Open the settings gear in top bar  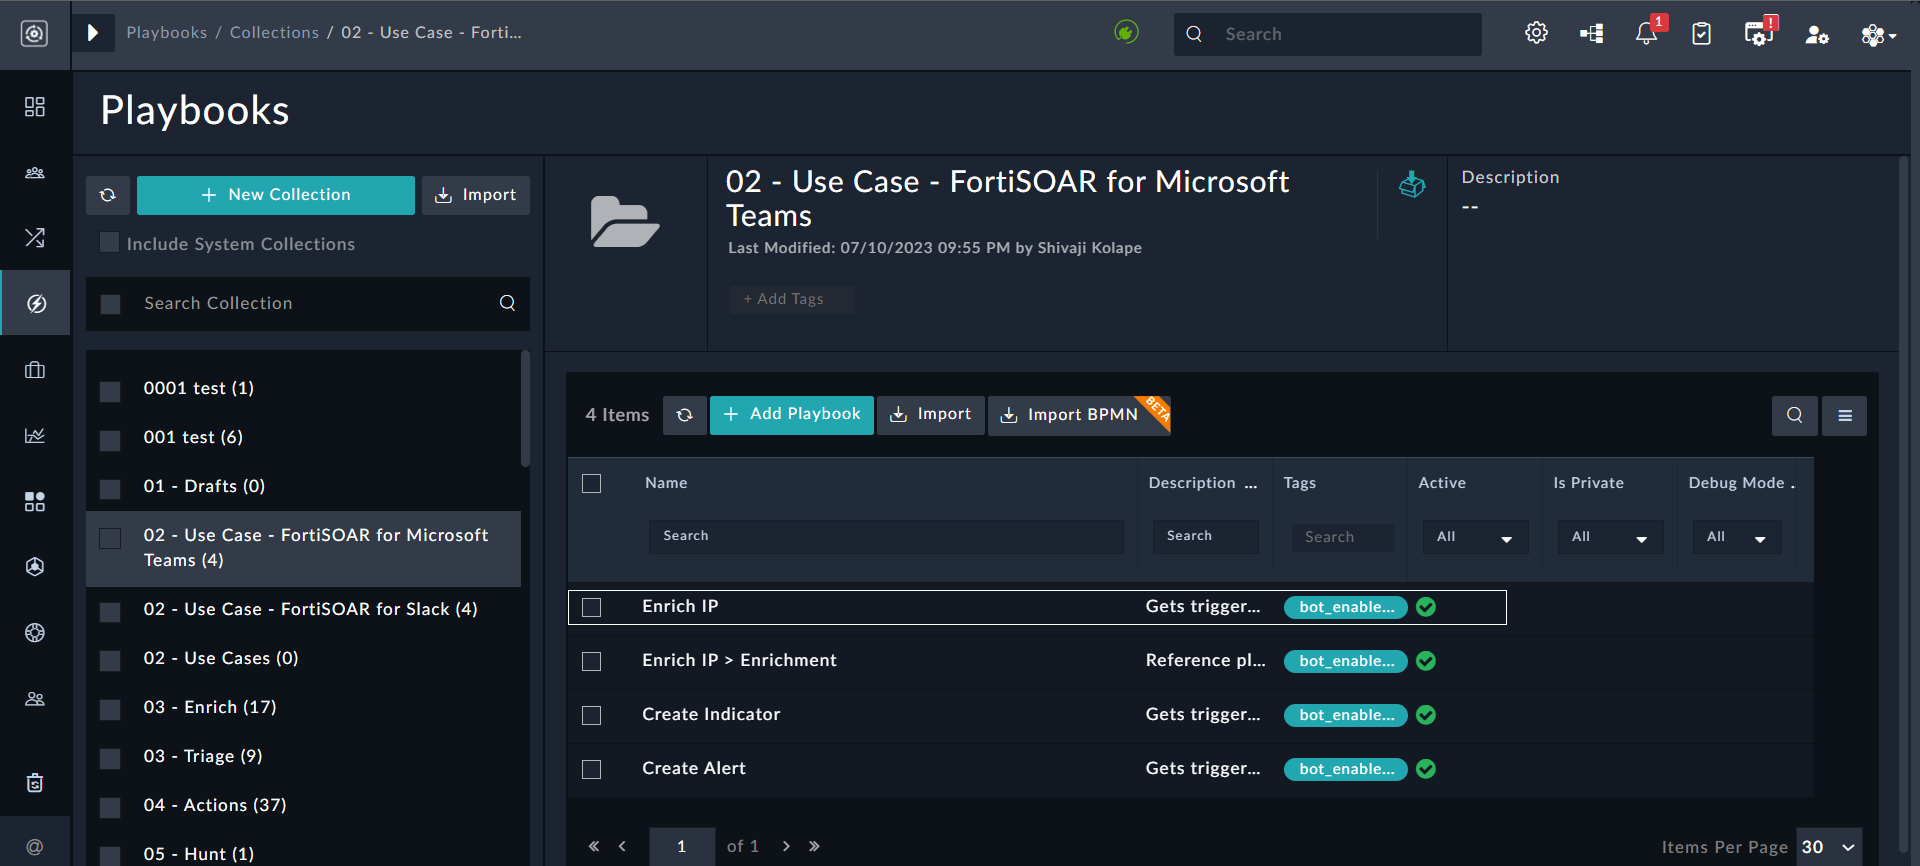click(1536, 33)
